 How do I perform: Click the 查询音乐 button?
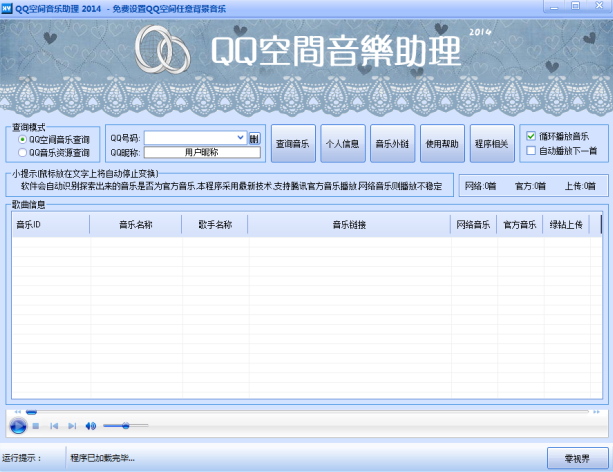pos(293,144)
